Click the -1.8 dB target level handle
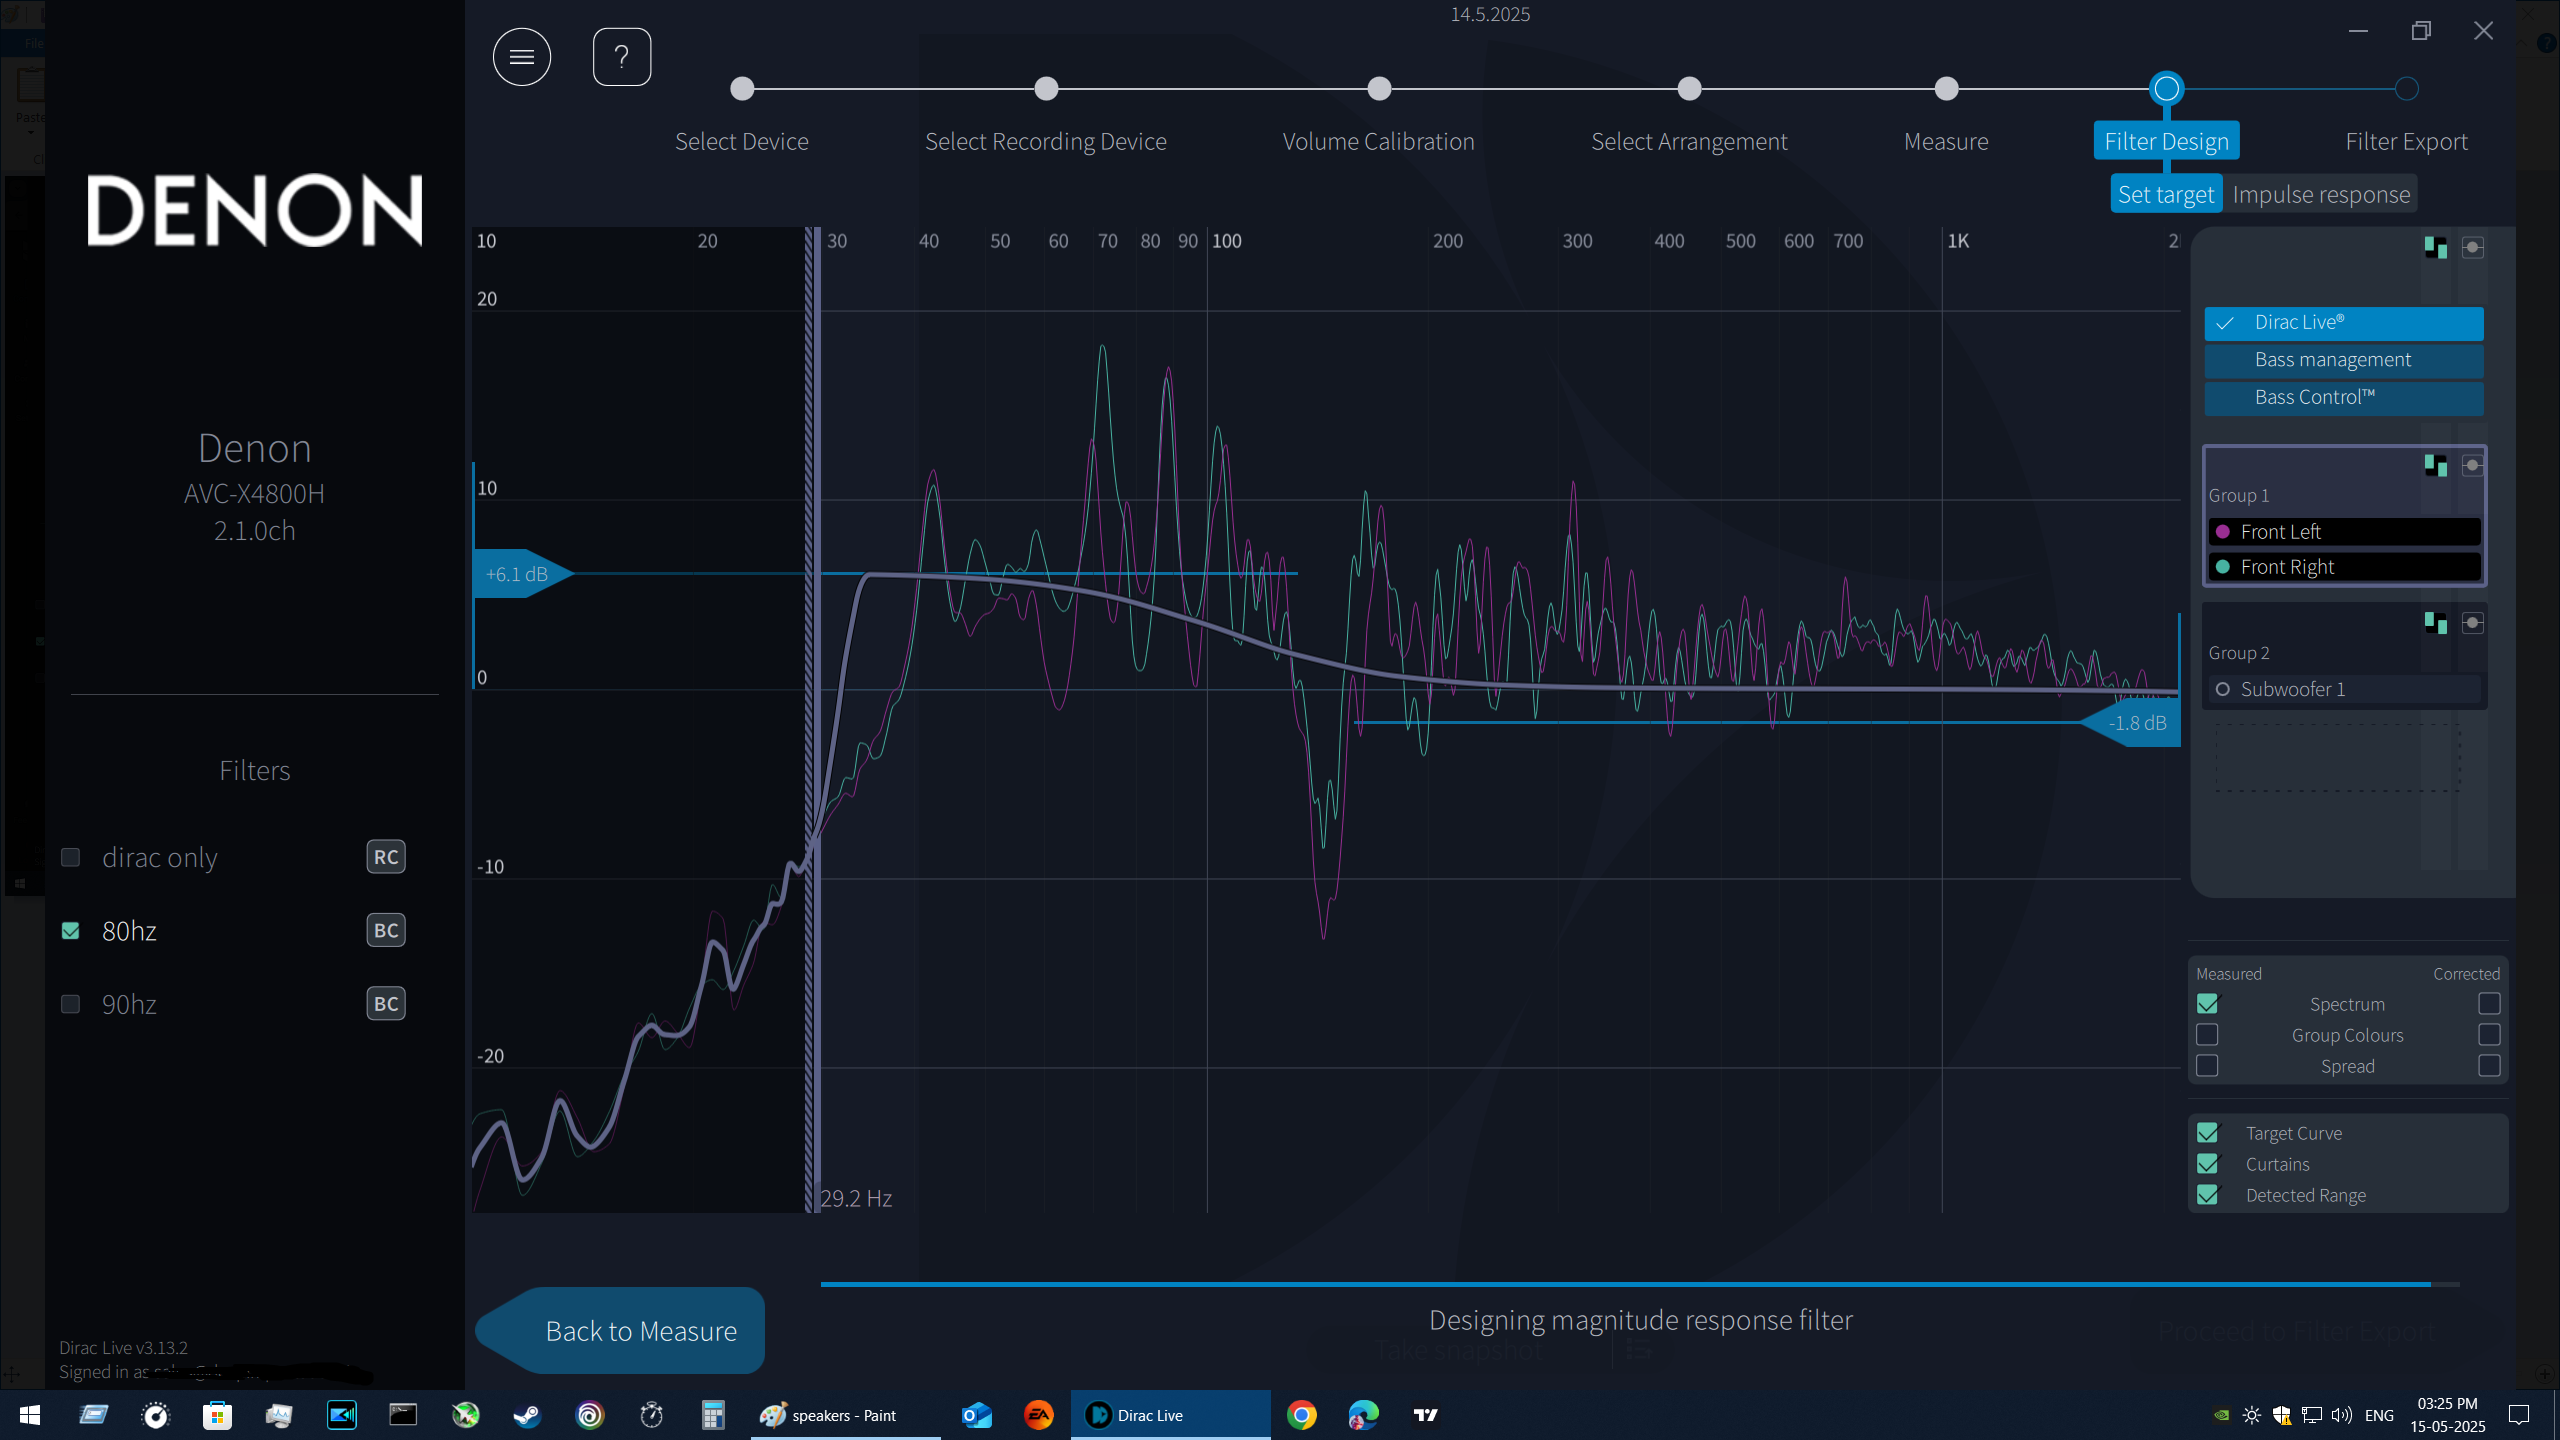Viewport: 2560px width, 1440px height. (x=2132, y=722)
